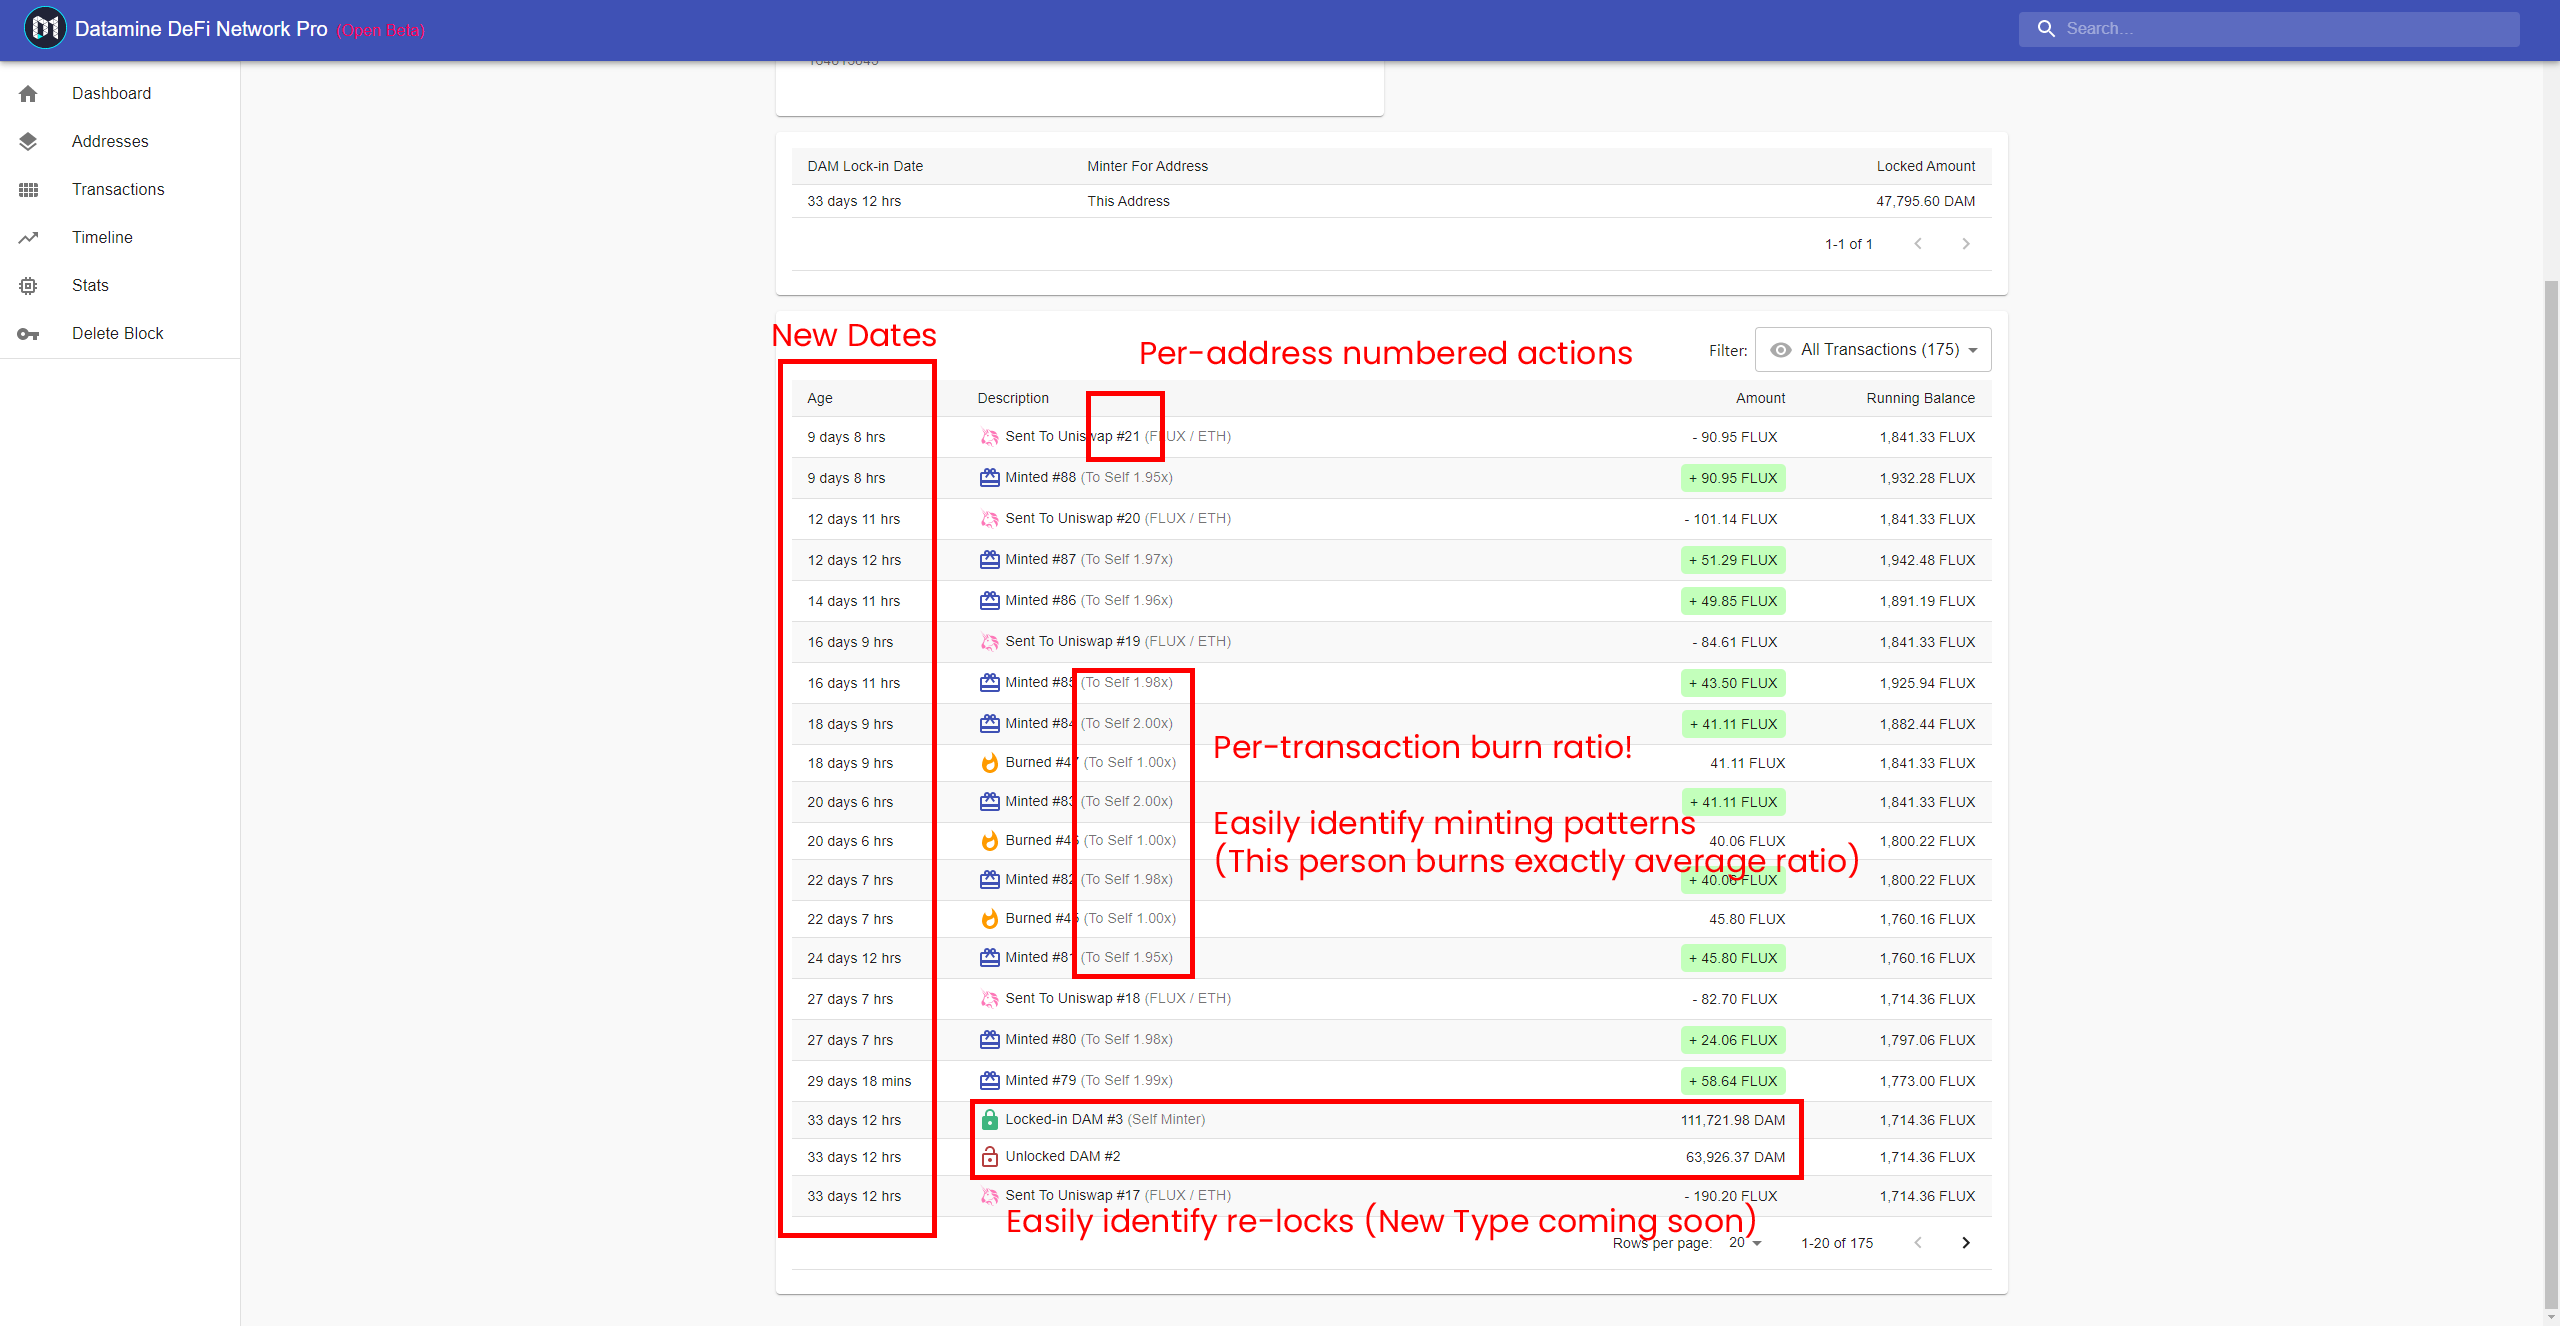The image size is (2560, 1326).
Task: Click the mint icon for Minted #86
Action: pyautogui.click(x=989, y=601)
